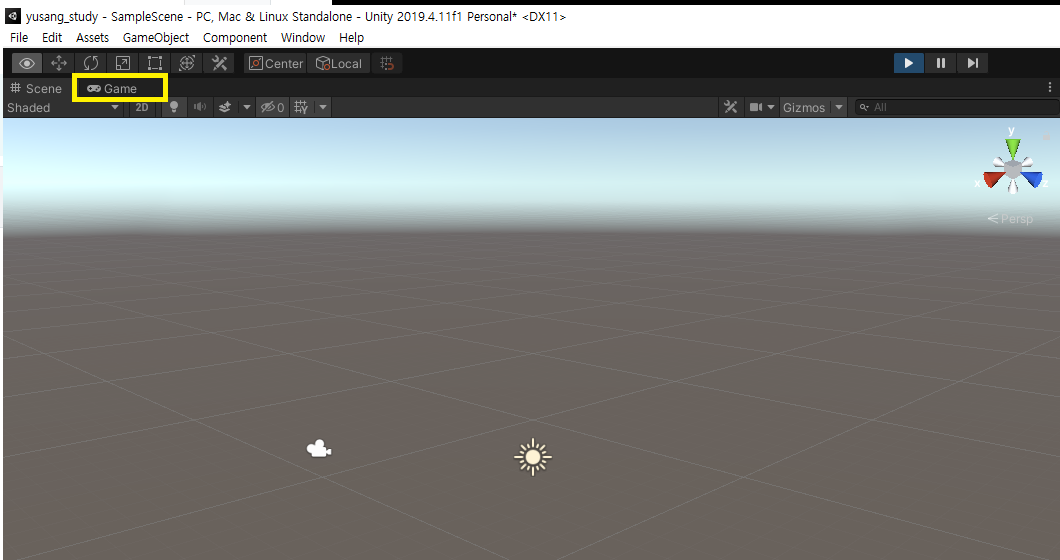Click the scene search field
The width and height of the screenshot is (1060, 560).
pyautogui.click(x=956, y=108)
